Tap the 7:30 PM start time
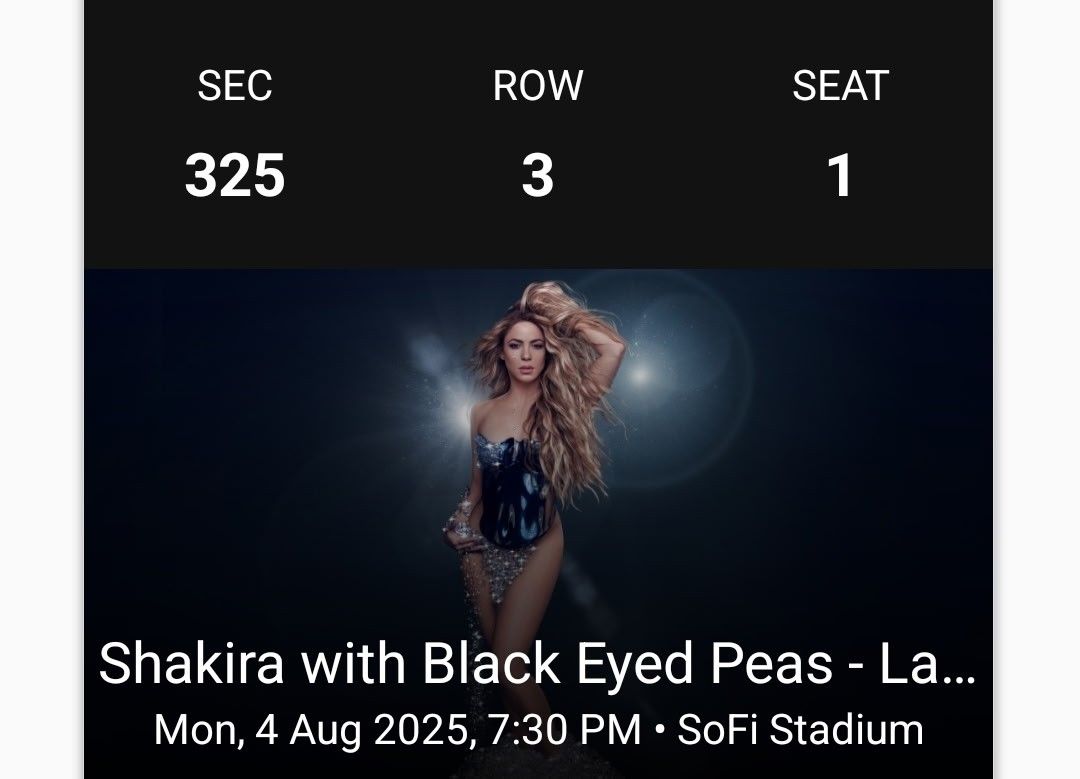Image resolution: width=1080 pixels, height=779 pixels. [x=562, y=729]
